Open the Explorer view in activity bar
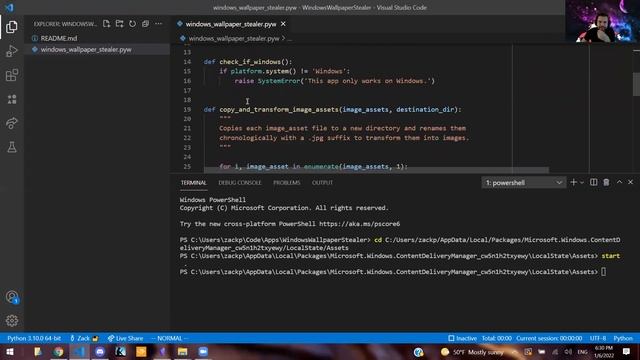640x360 pixels. point(11,27)
